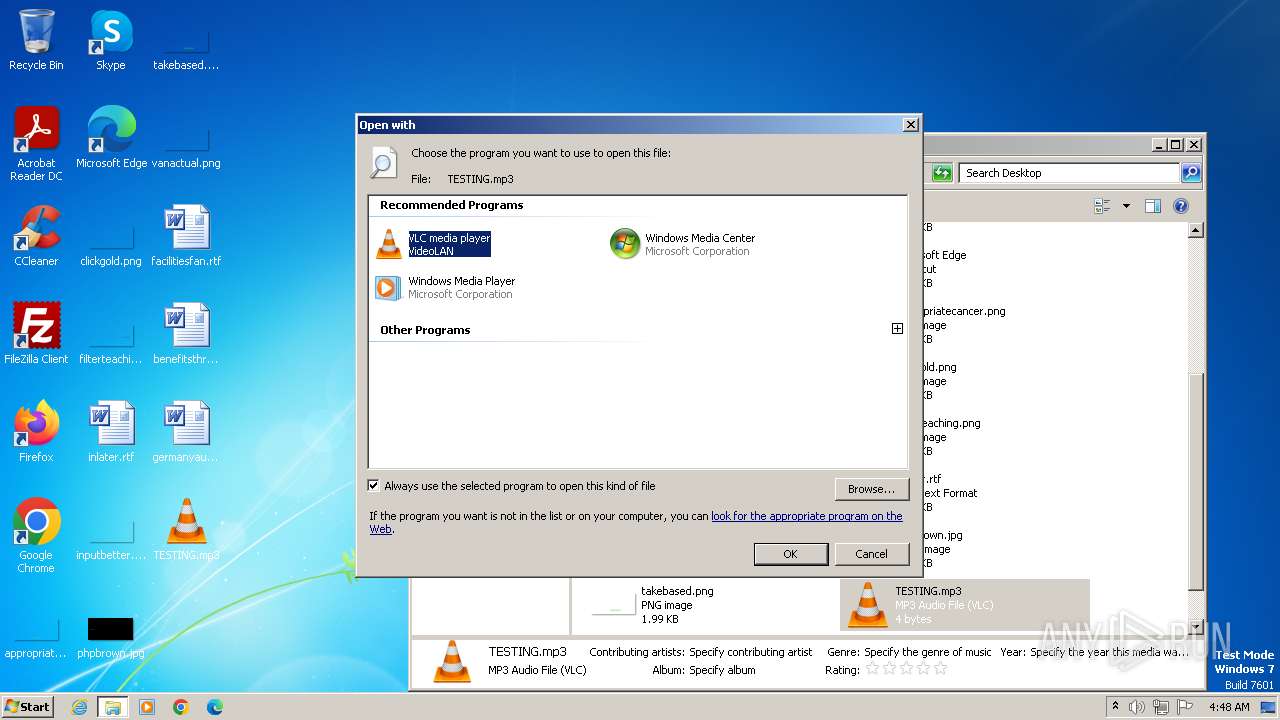The width and height of the screenshot is (1280, 720).
Task: Follow the look for appropriate program link
Action: (x=806, y=516)
